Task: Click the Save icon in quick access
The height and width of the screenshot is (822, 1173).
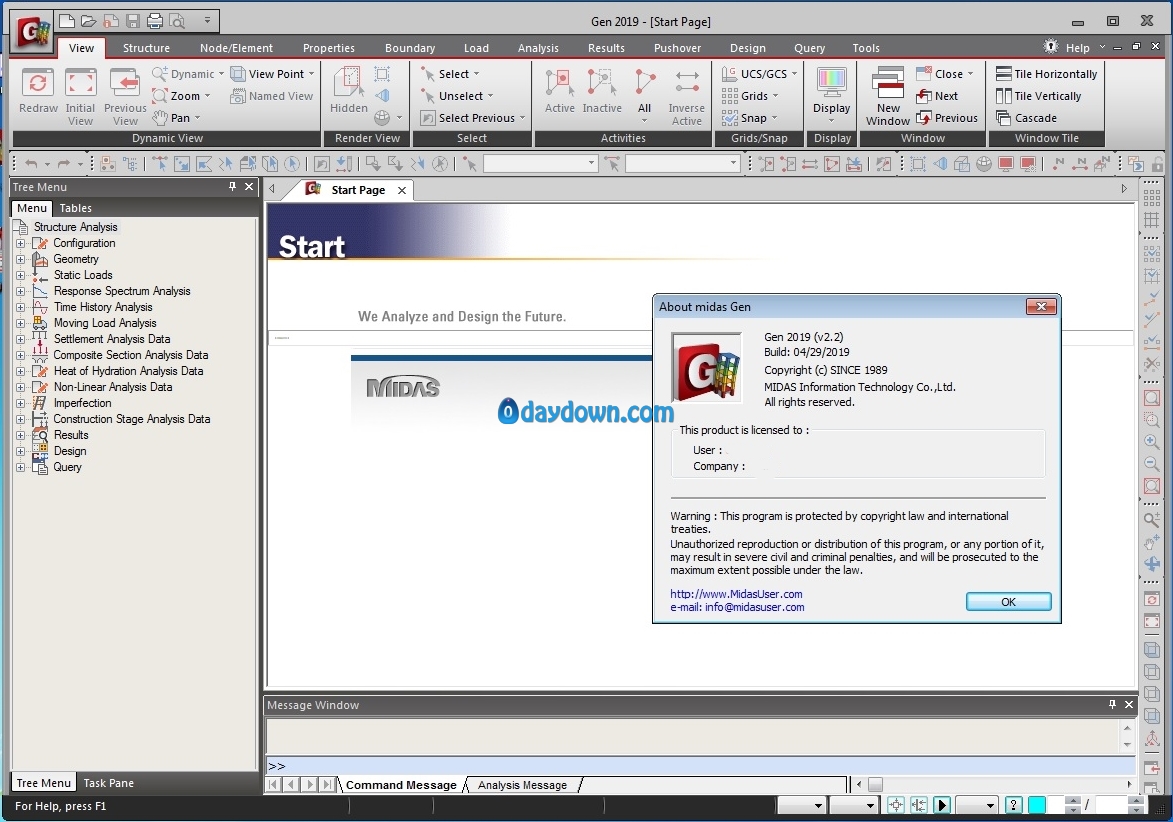Action: click(132, 21)
